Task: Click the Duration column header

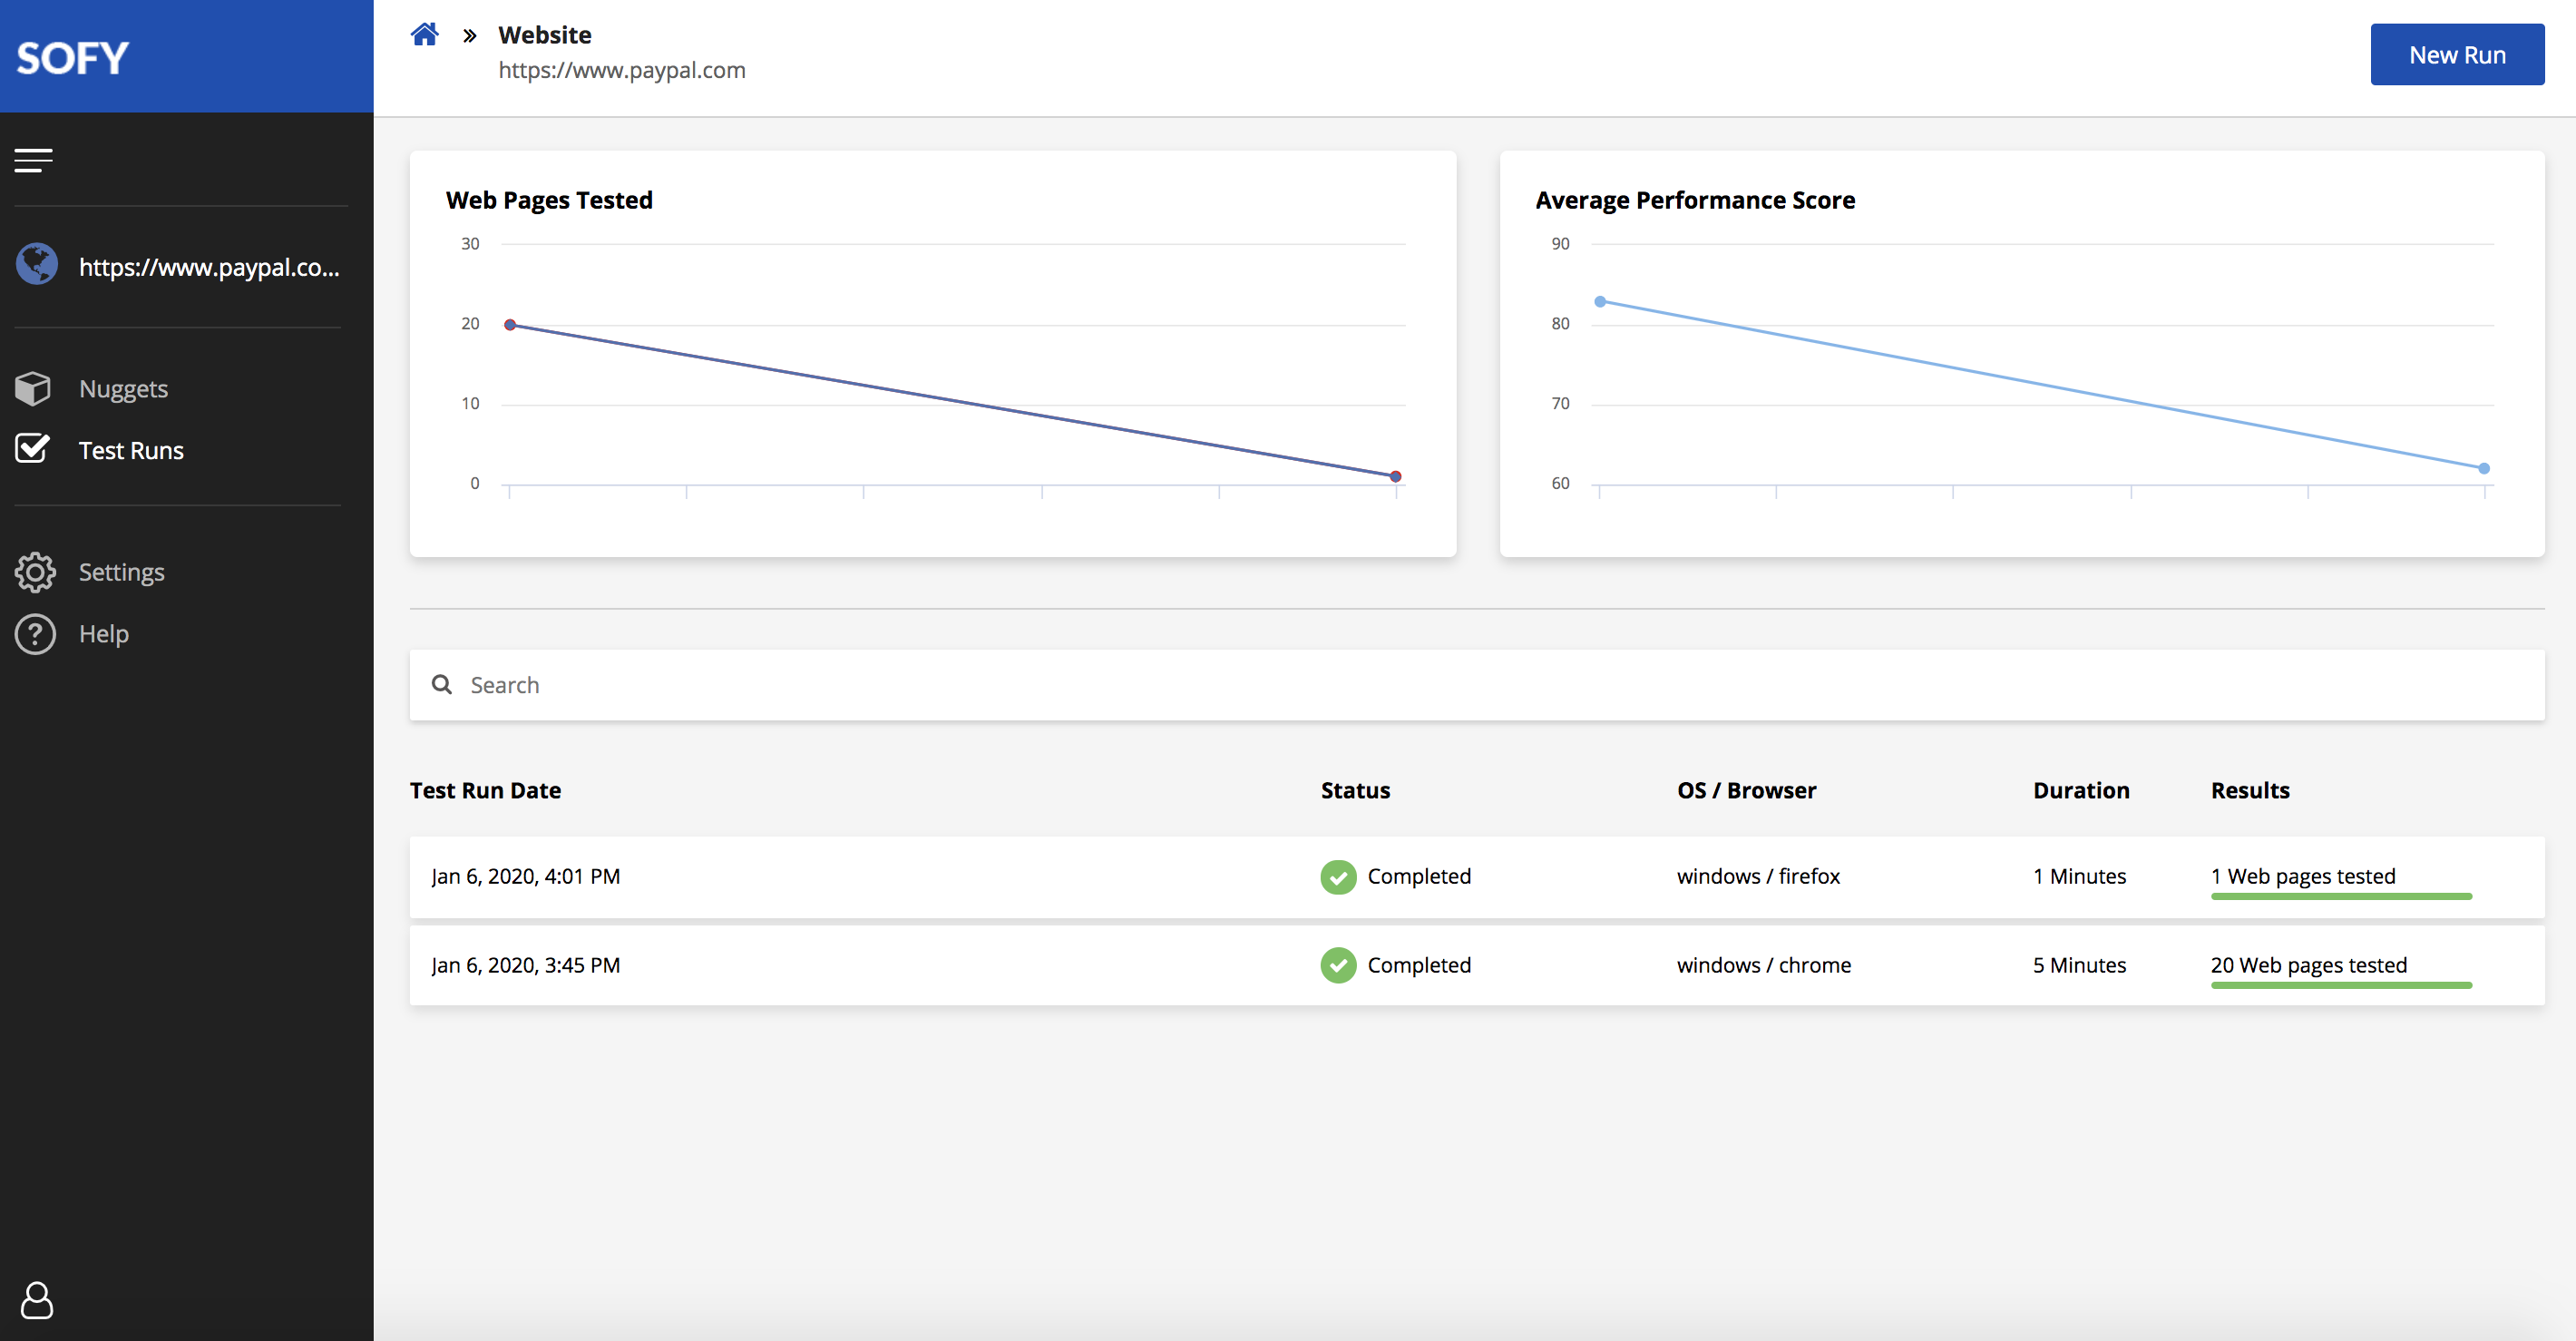Action: coord(2081,790)
